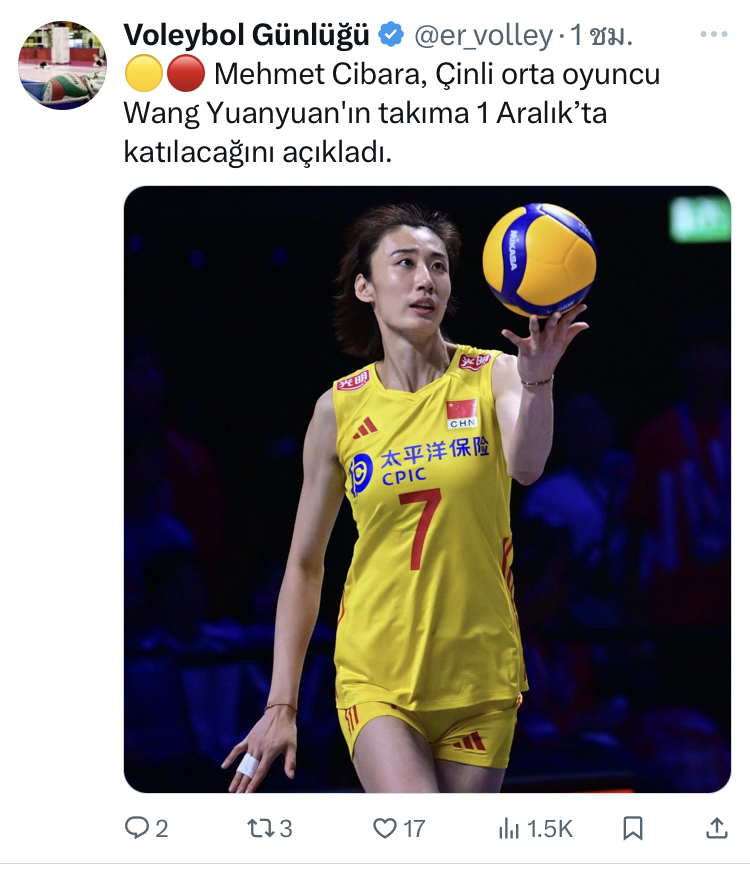Screen dimensions: 750x872
Task: Open the reply comment icon
Action: click(x=137, y=828)
